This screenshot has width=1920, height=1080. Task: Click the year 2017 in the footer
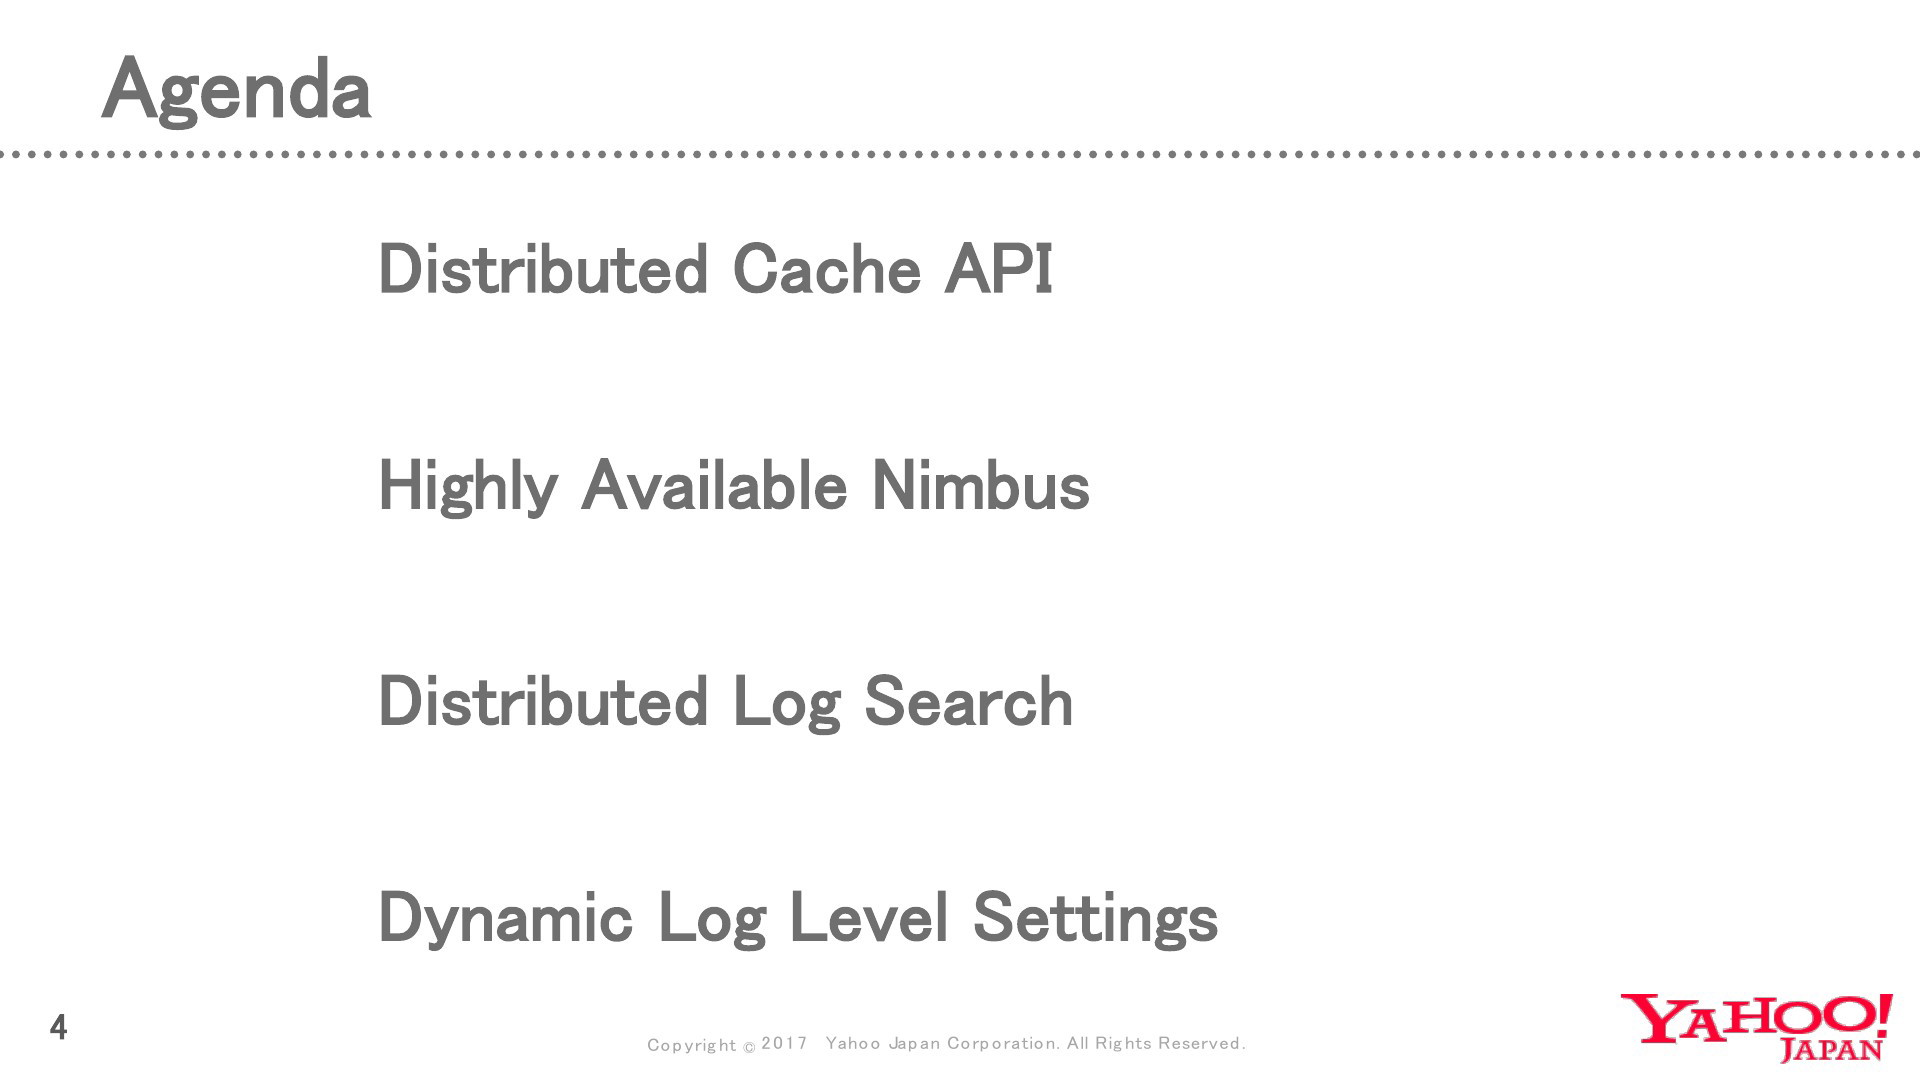(x=784, y=1043)
